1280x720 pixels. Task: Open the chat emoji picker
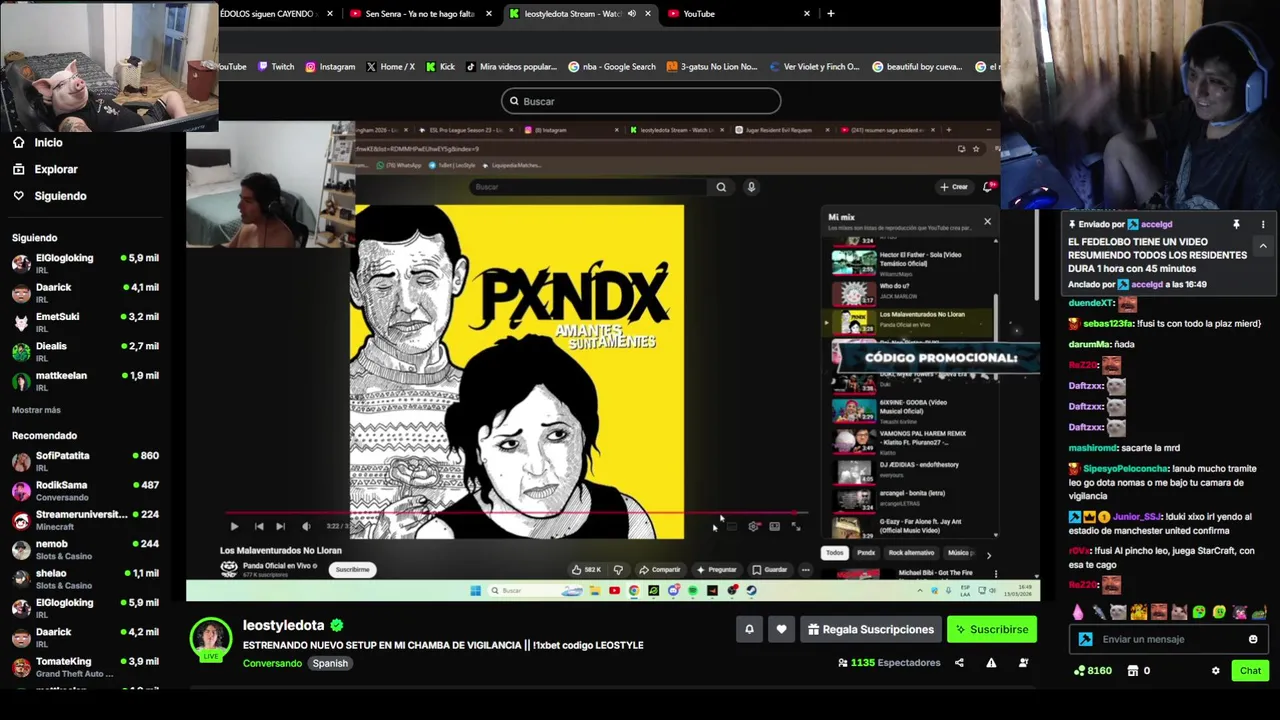1253,639
